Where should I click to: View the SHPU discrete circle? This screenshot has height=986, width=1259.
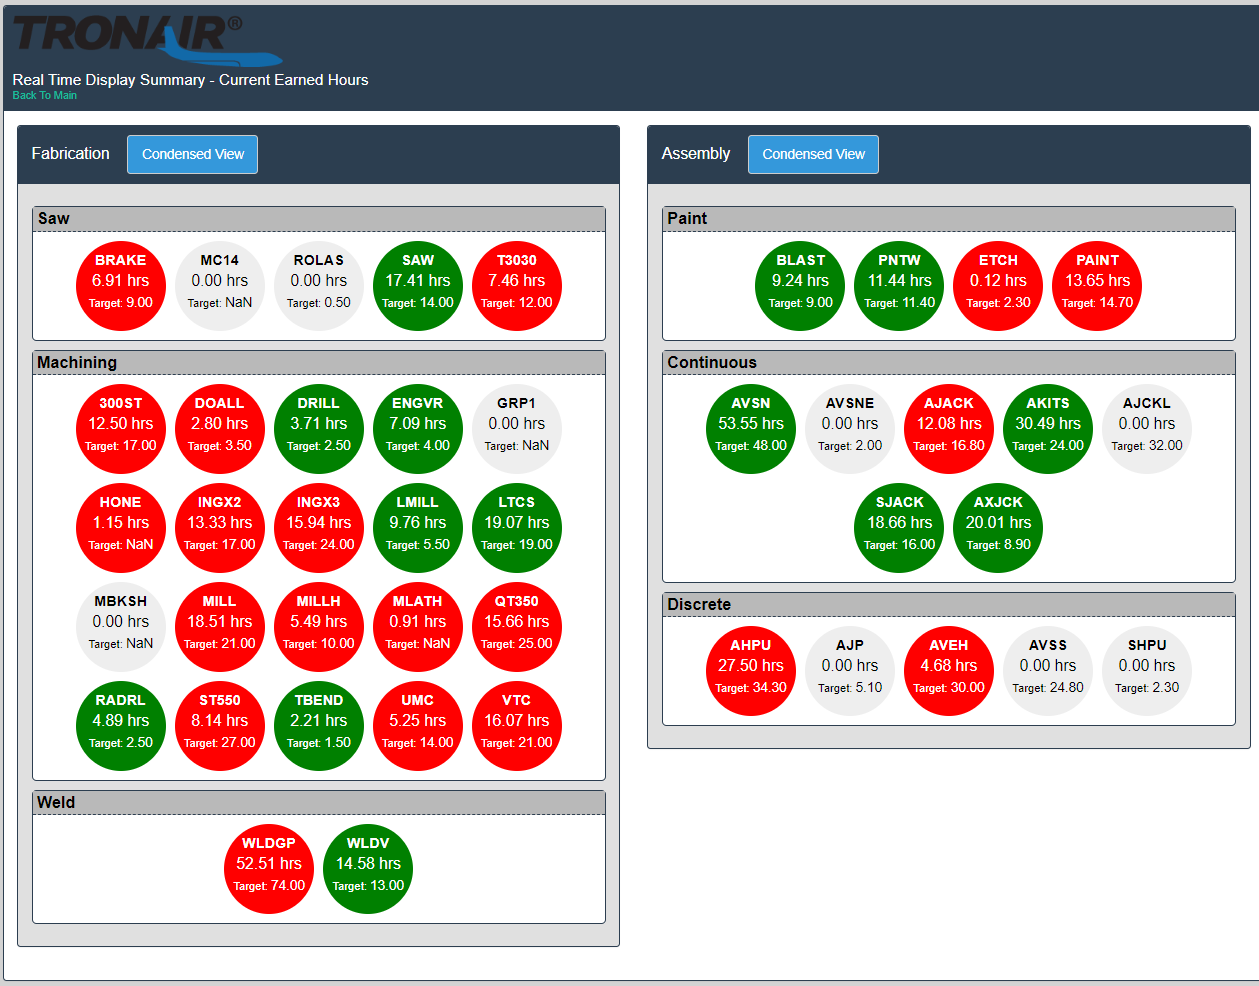coord(1147,671)
